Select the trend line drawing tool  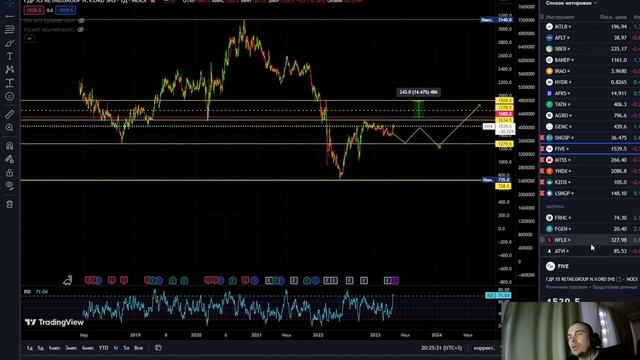click(x=9, y=17)
